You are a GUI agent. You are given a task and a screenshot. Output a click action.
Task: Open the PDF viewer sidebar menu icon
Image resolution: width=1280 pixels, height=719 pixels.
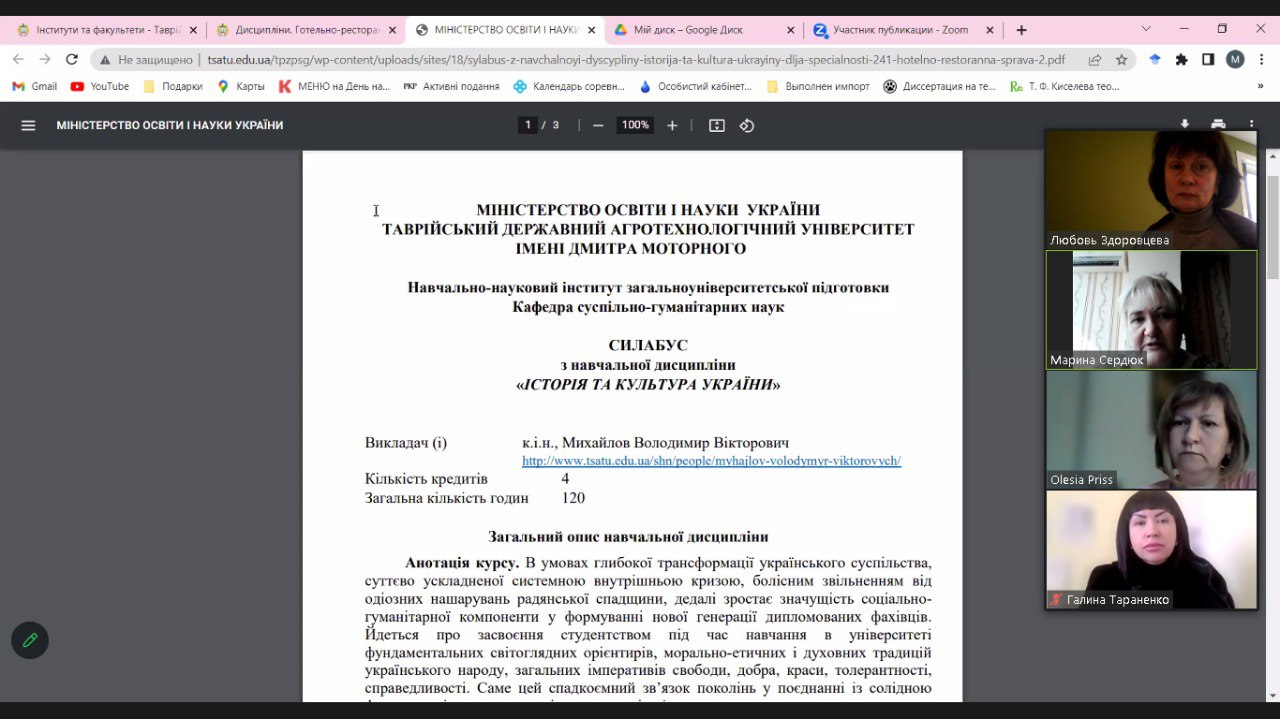click(28, 125)
